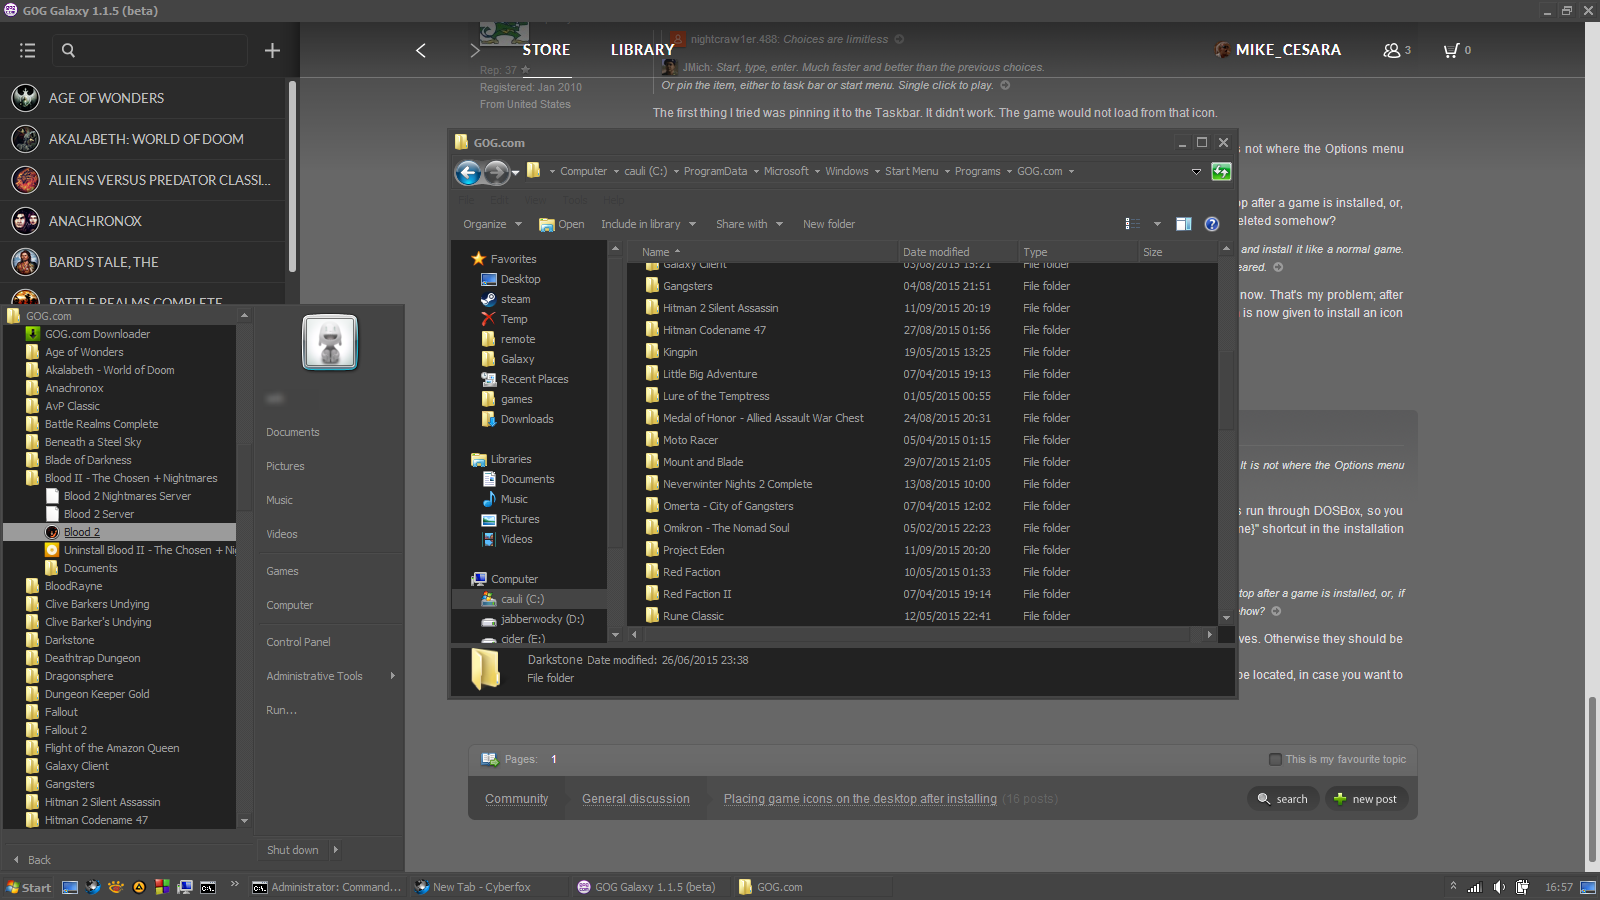The height and width of the screenshot is (900, 1600).
Task: Click the Shut down button
Action: point(292,850)
